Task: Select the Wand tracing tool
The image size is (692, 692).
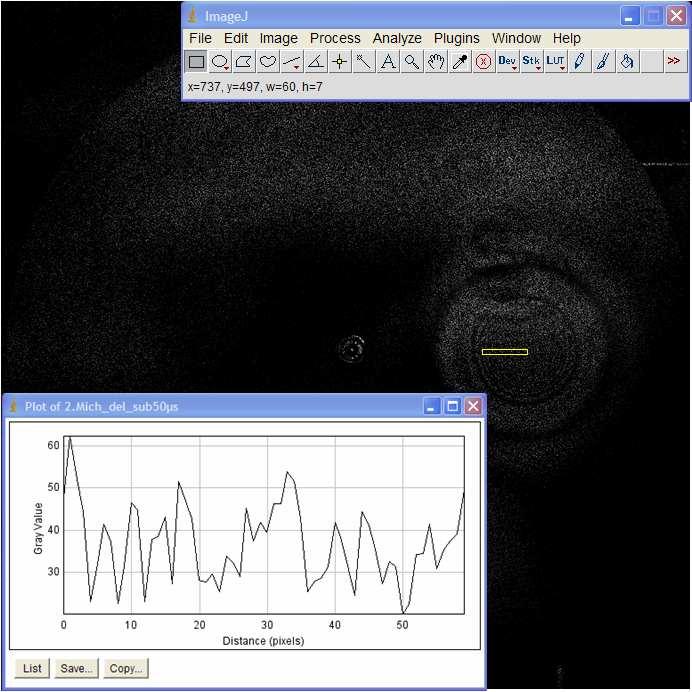Action: pos(363,62)
